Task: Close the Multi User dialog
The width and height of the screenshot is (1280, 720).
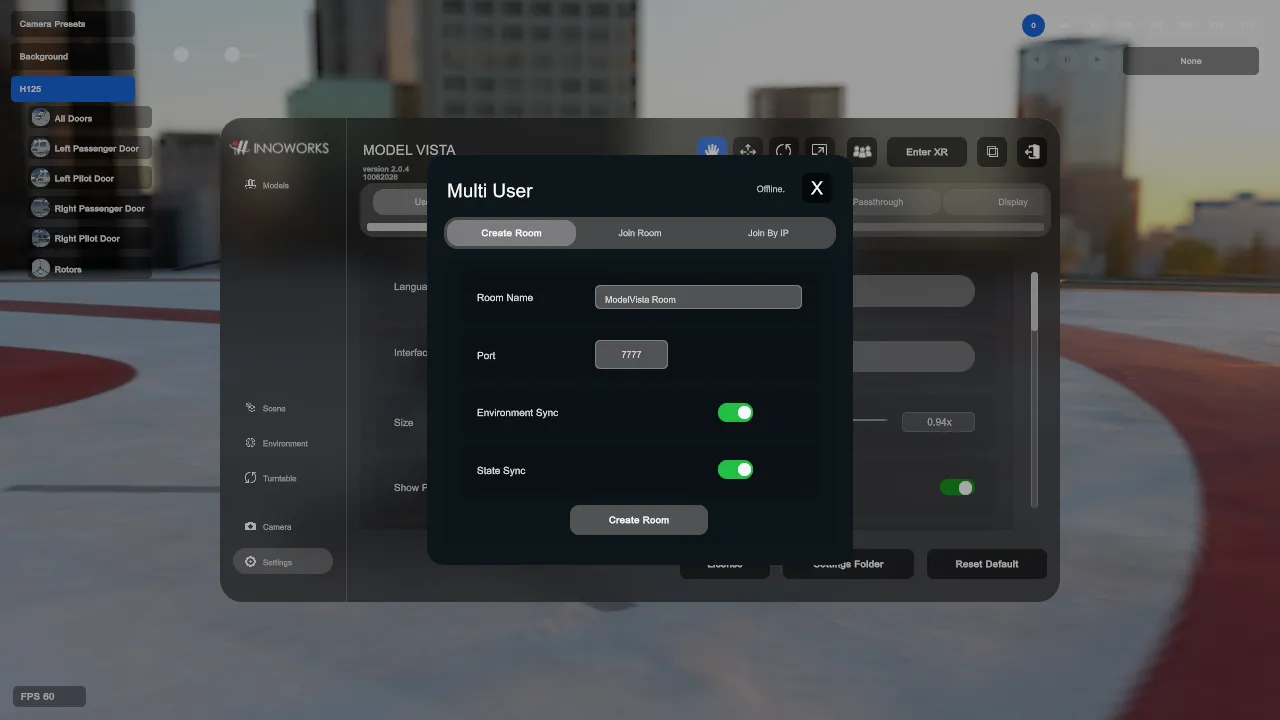Action: point(817,188)
